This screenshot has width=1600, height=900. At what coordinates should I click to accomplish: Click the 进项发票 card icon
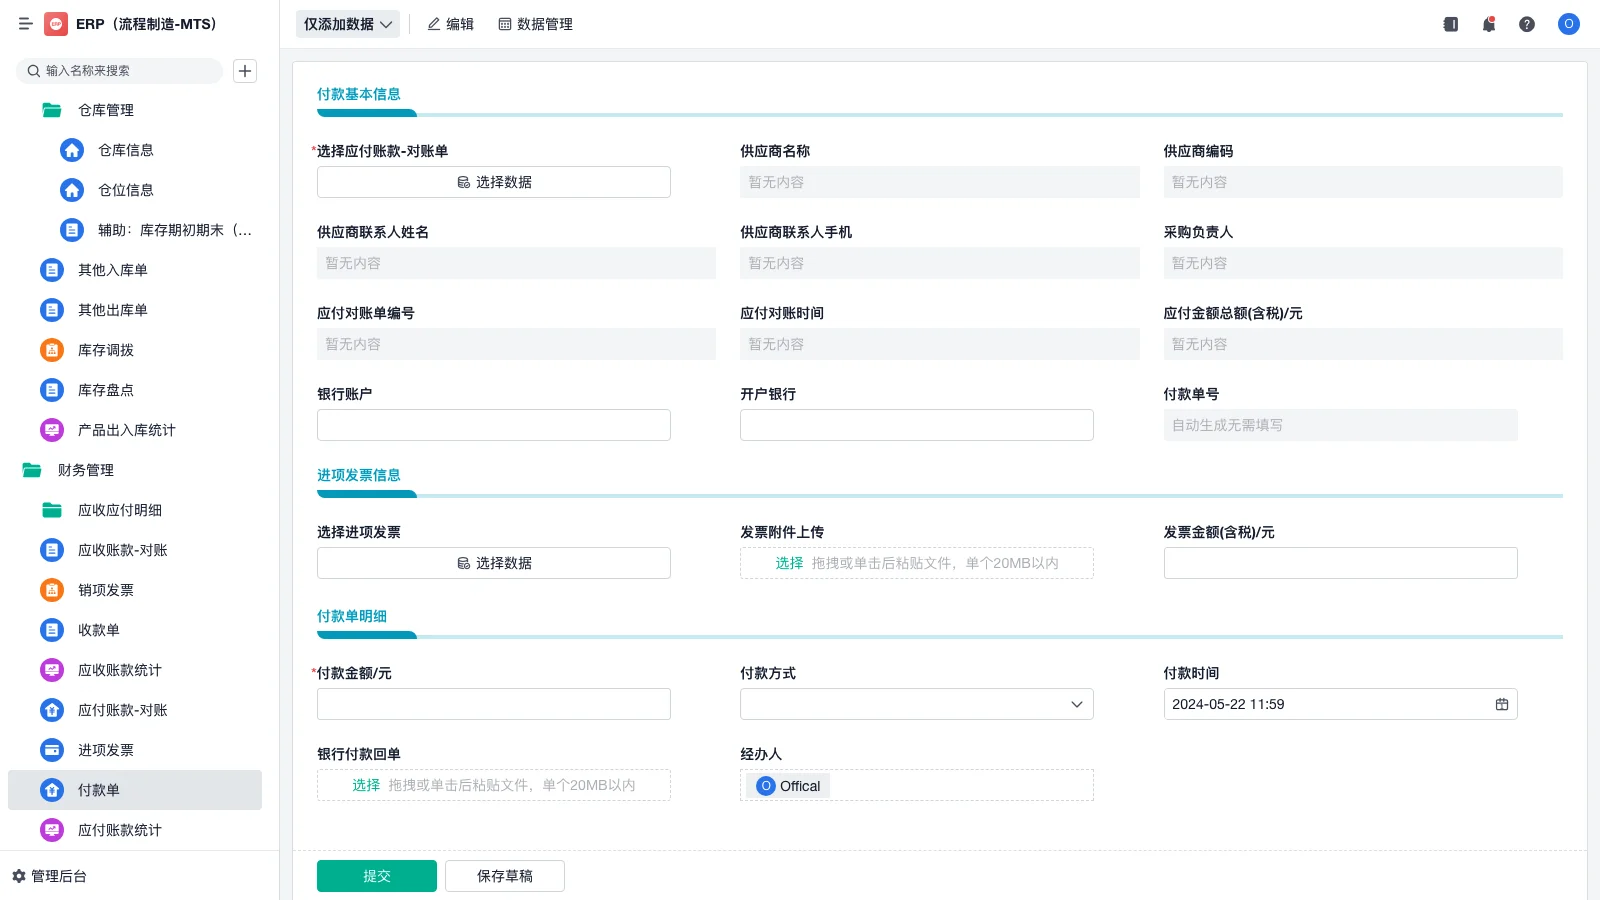tap(52, 750)
